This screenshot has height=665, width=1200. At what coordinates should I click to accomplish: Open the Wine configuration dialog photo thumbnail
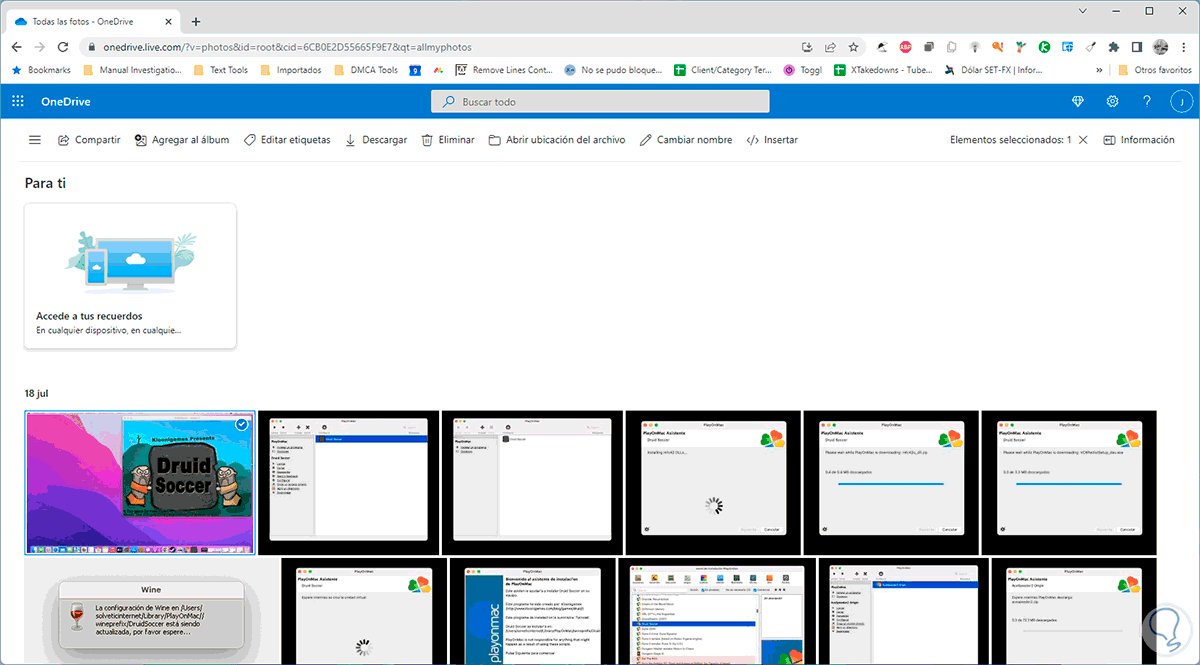[x=150, y=611]
